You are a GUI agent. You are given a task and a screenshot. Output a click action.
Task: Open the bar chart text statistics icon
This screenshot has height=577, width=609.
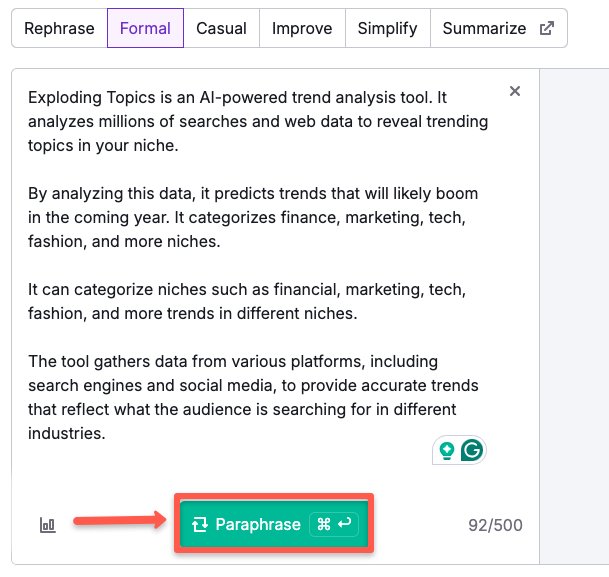click(47, 525)
